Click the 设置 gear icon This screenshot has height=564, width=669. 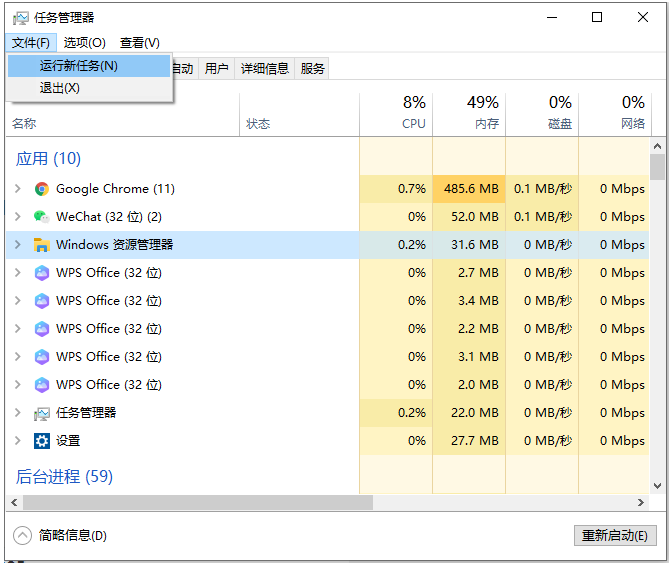click(x=41, y=441)
